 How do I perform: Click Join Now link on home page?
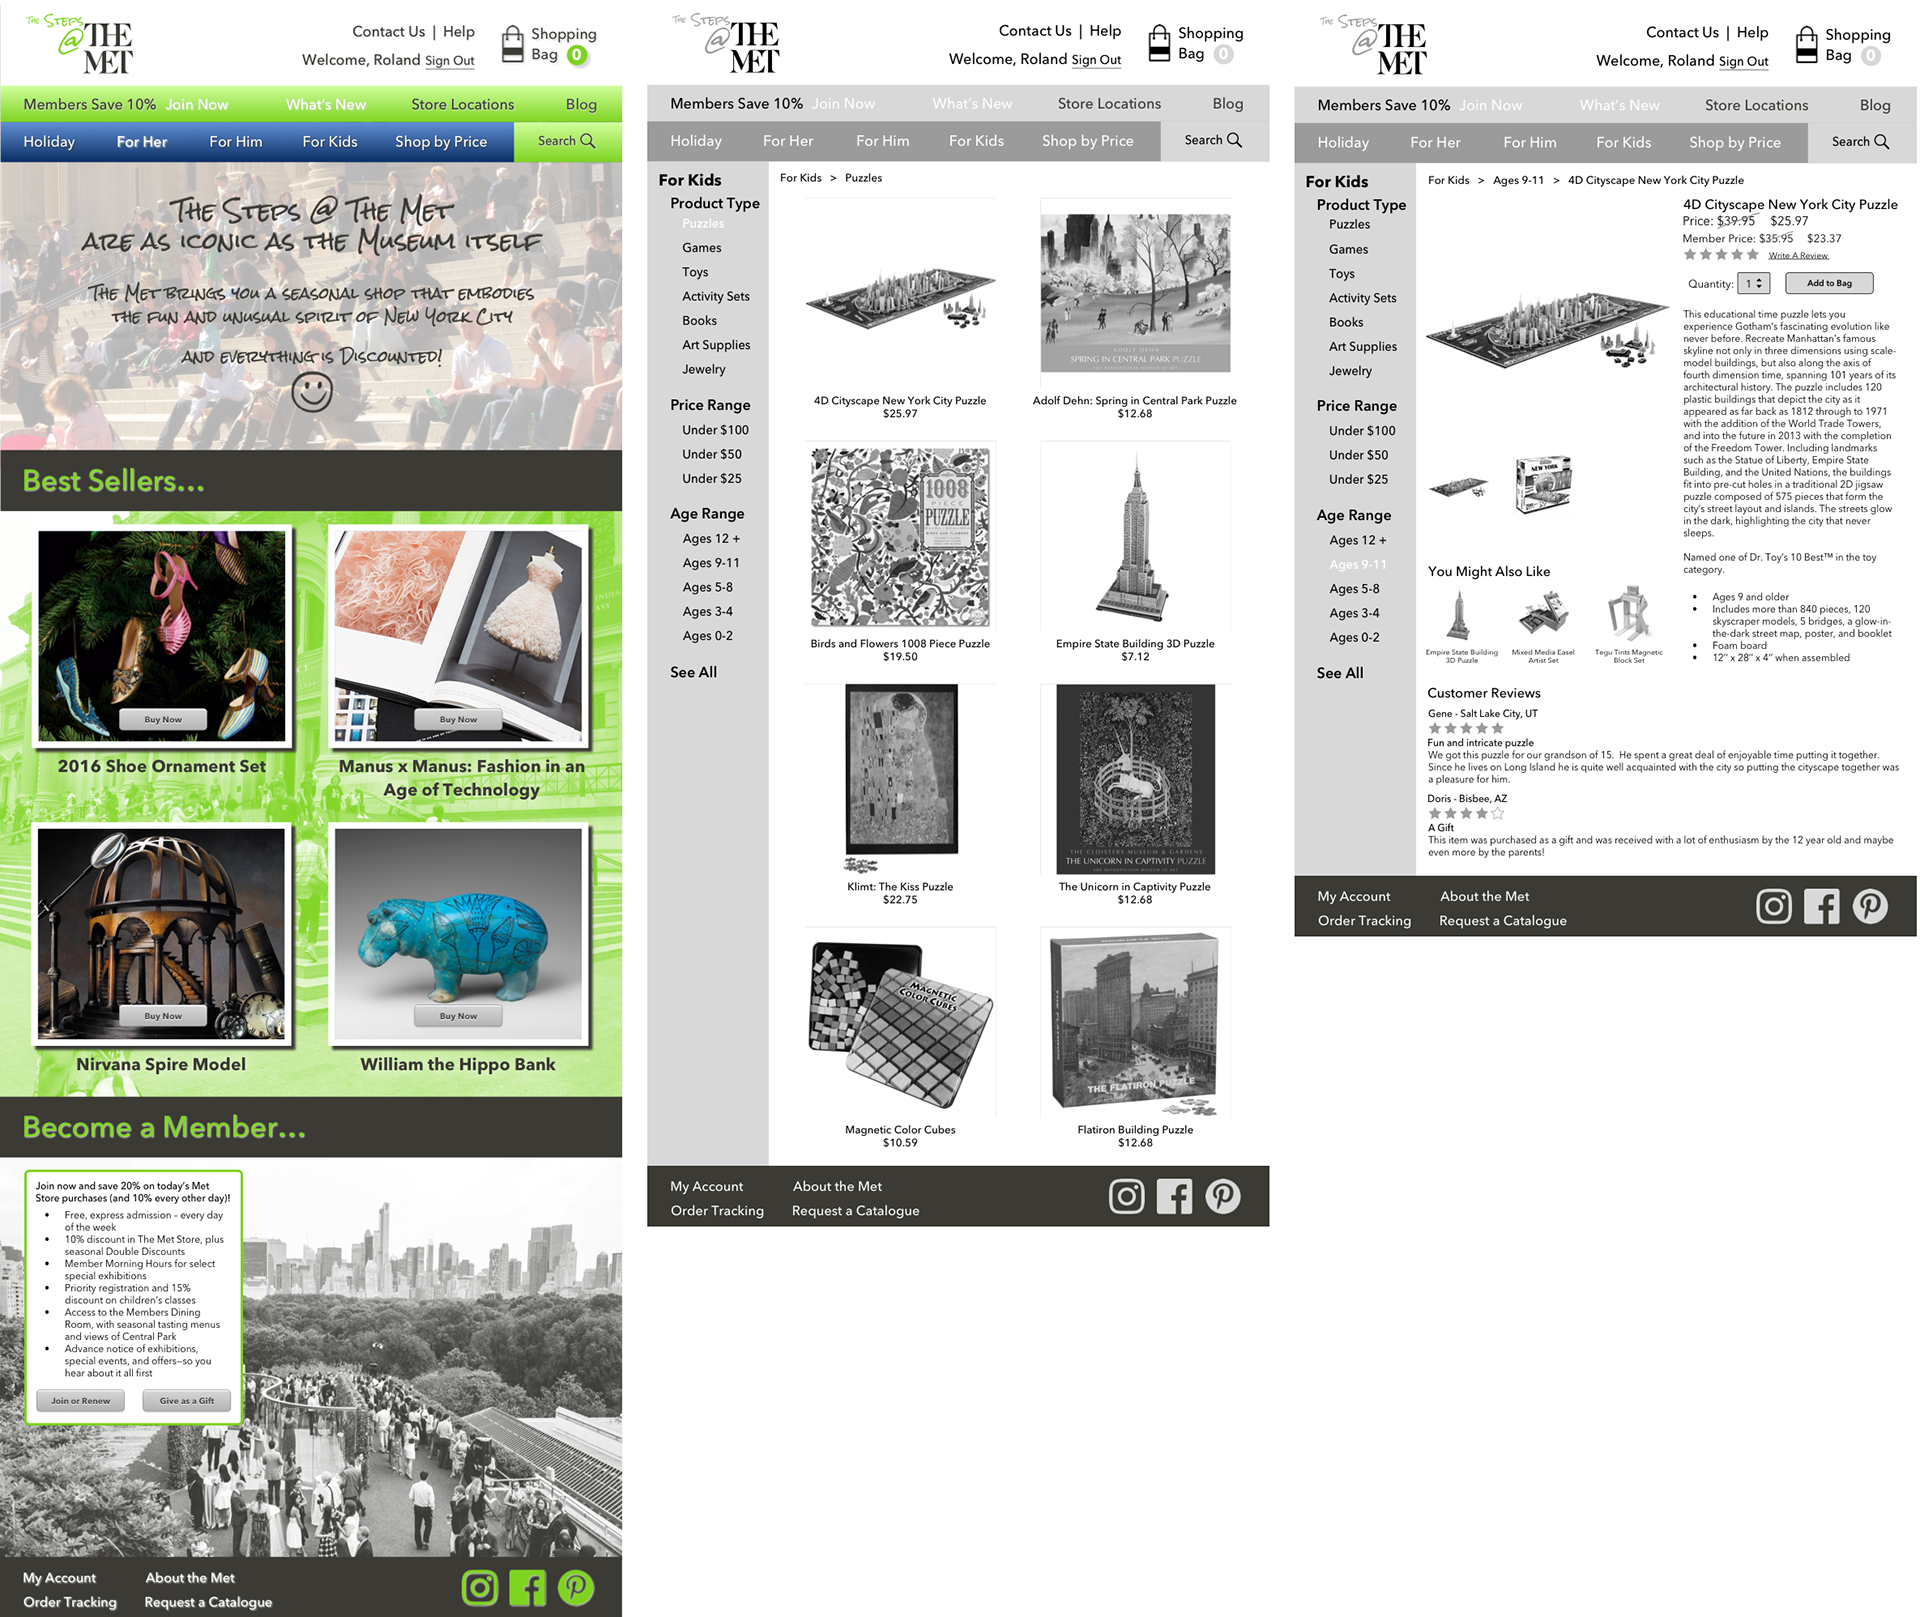(197, 104)
